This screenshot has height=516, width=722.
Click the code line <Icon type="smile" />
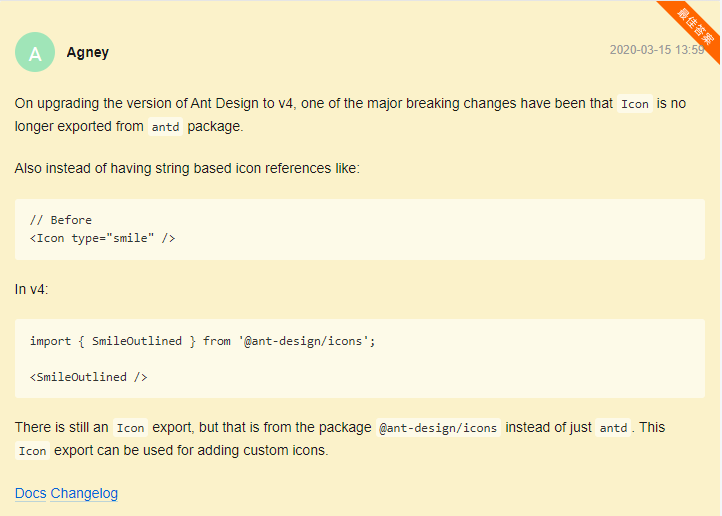pos(102,238)
